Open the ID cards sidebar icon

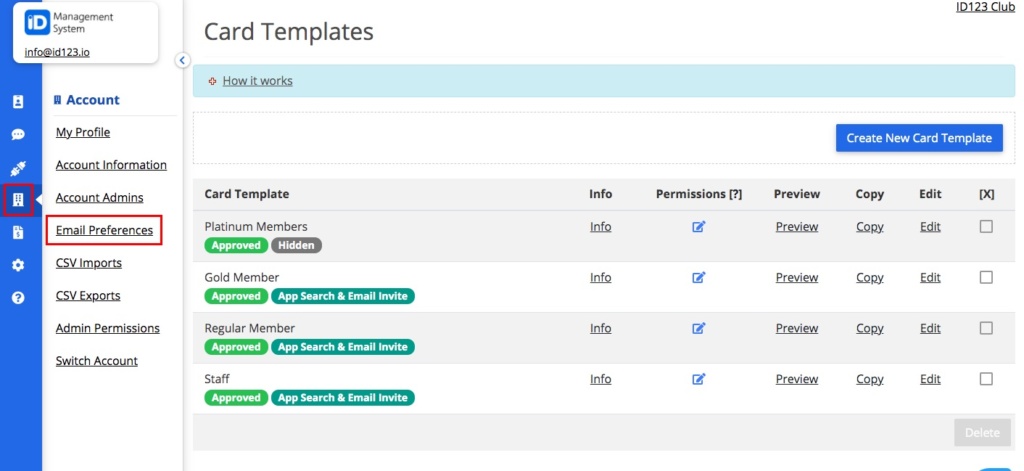[18, 101]
